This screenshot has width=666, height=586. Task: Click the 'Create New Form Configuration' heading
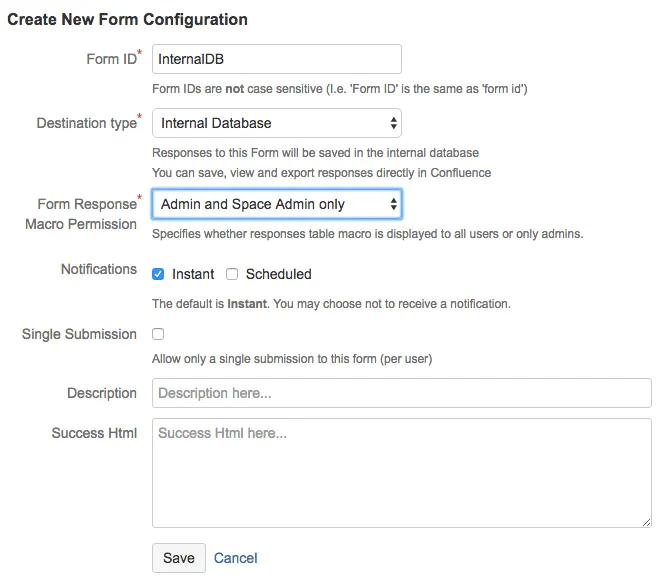127,20
